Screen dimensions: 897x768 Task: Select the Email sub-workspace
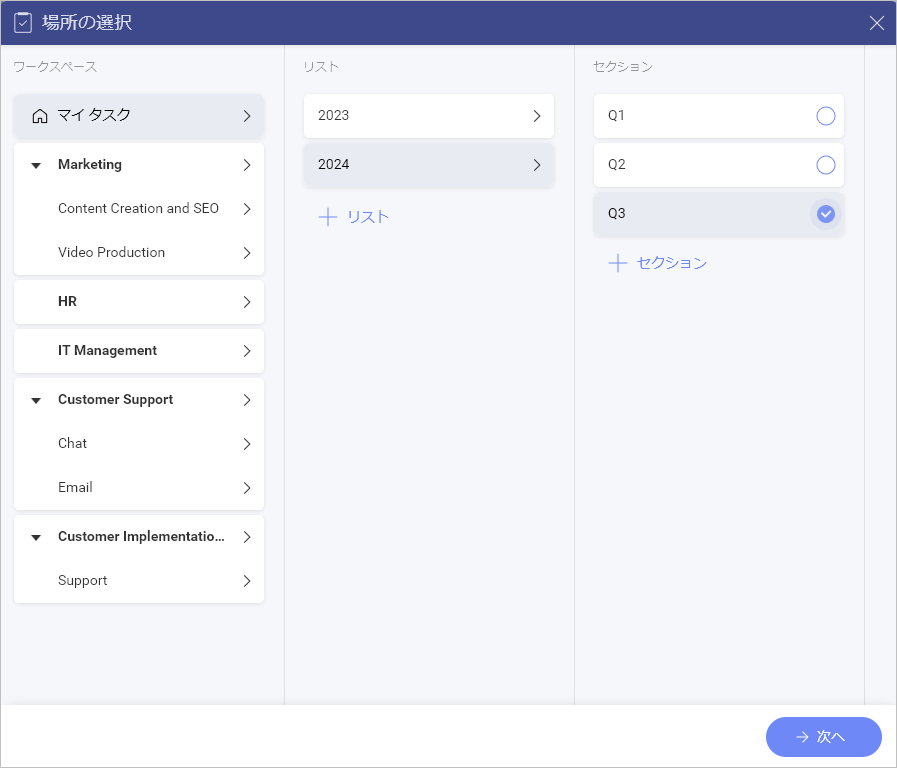(139, 488)
